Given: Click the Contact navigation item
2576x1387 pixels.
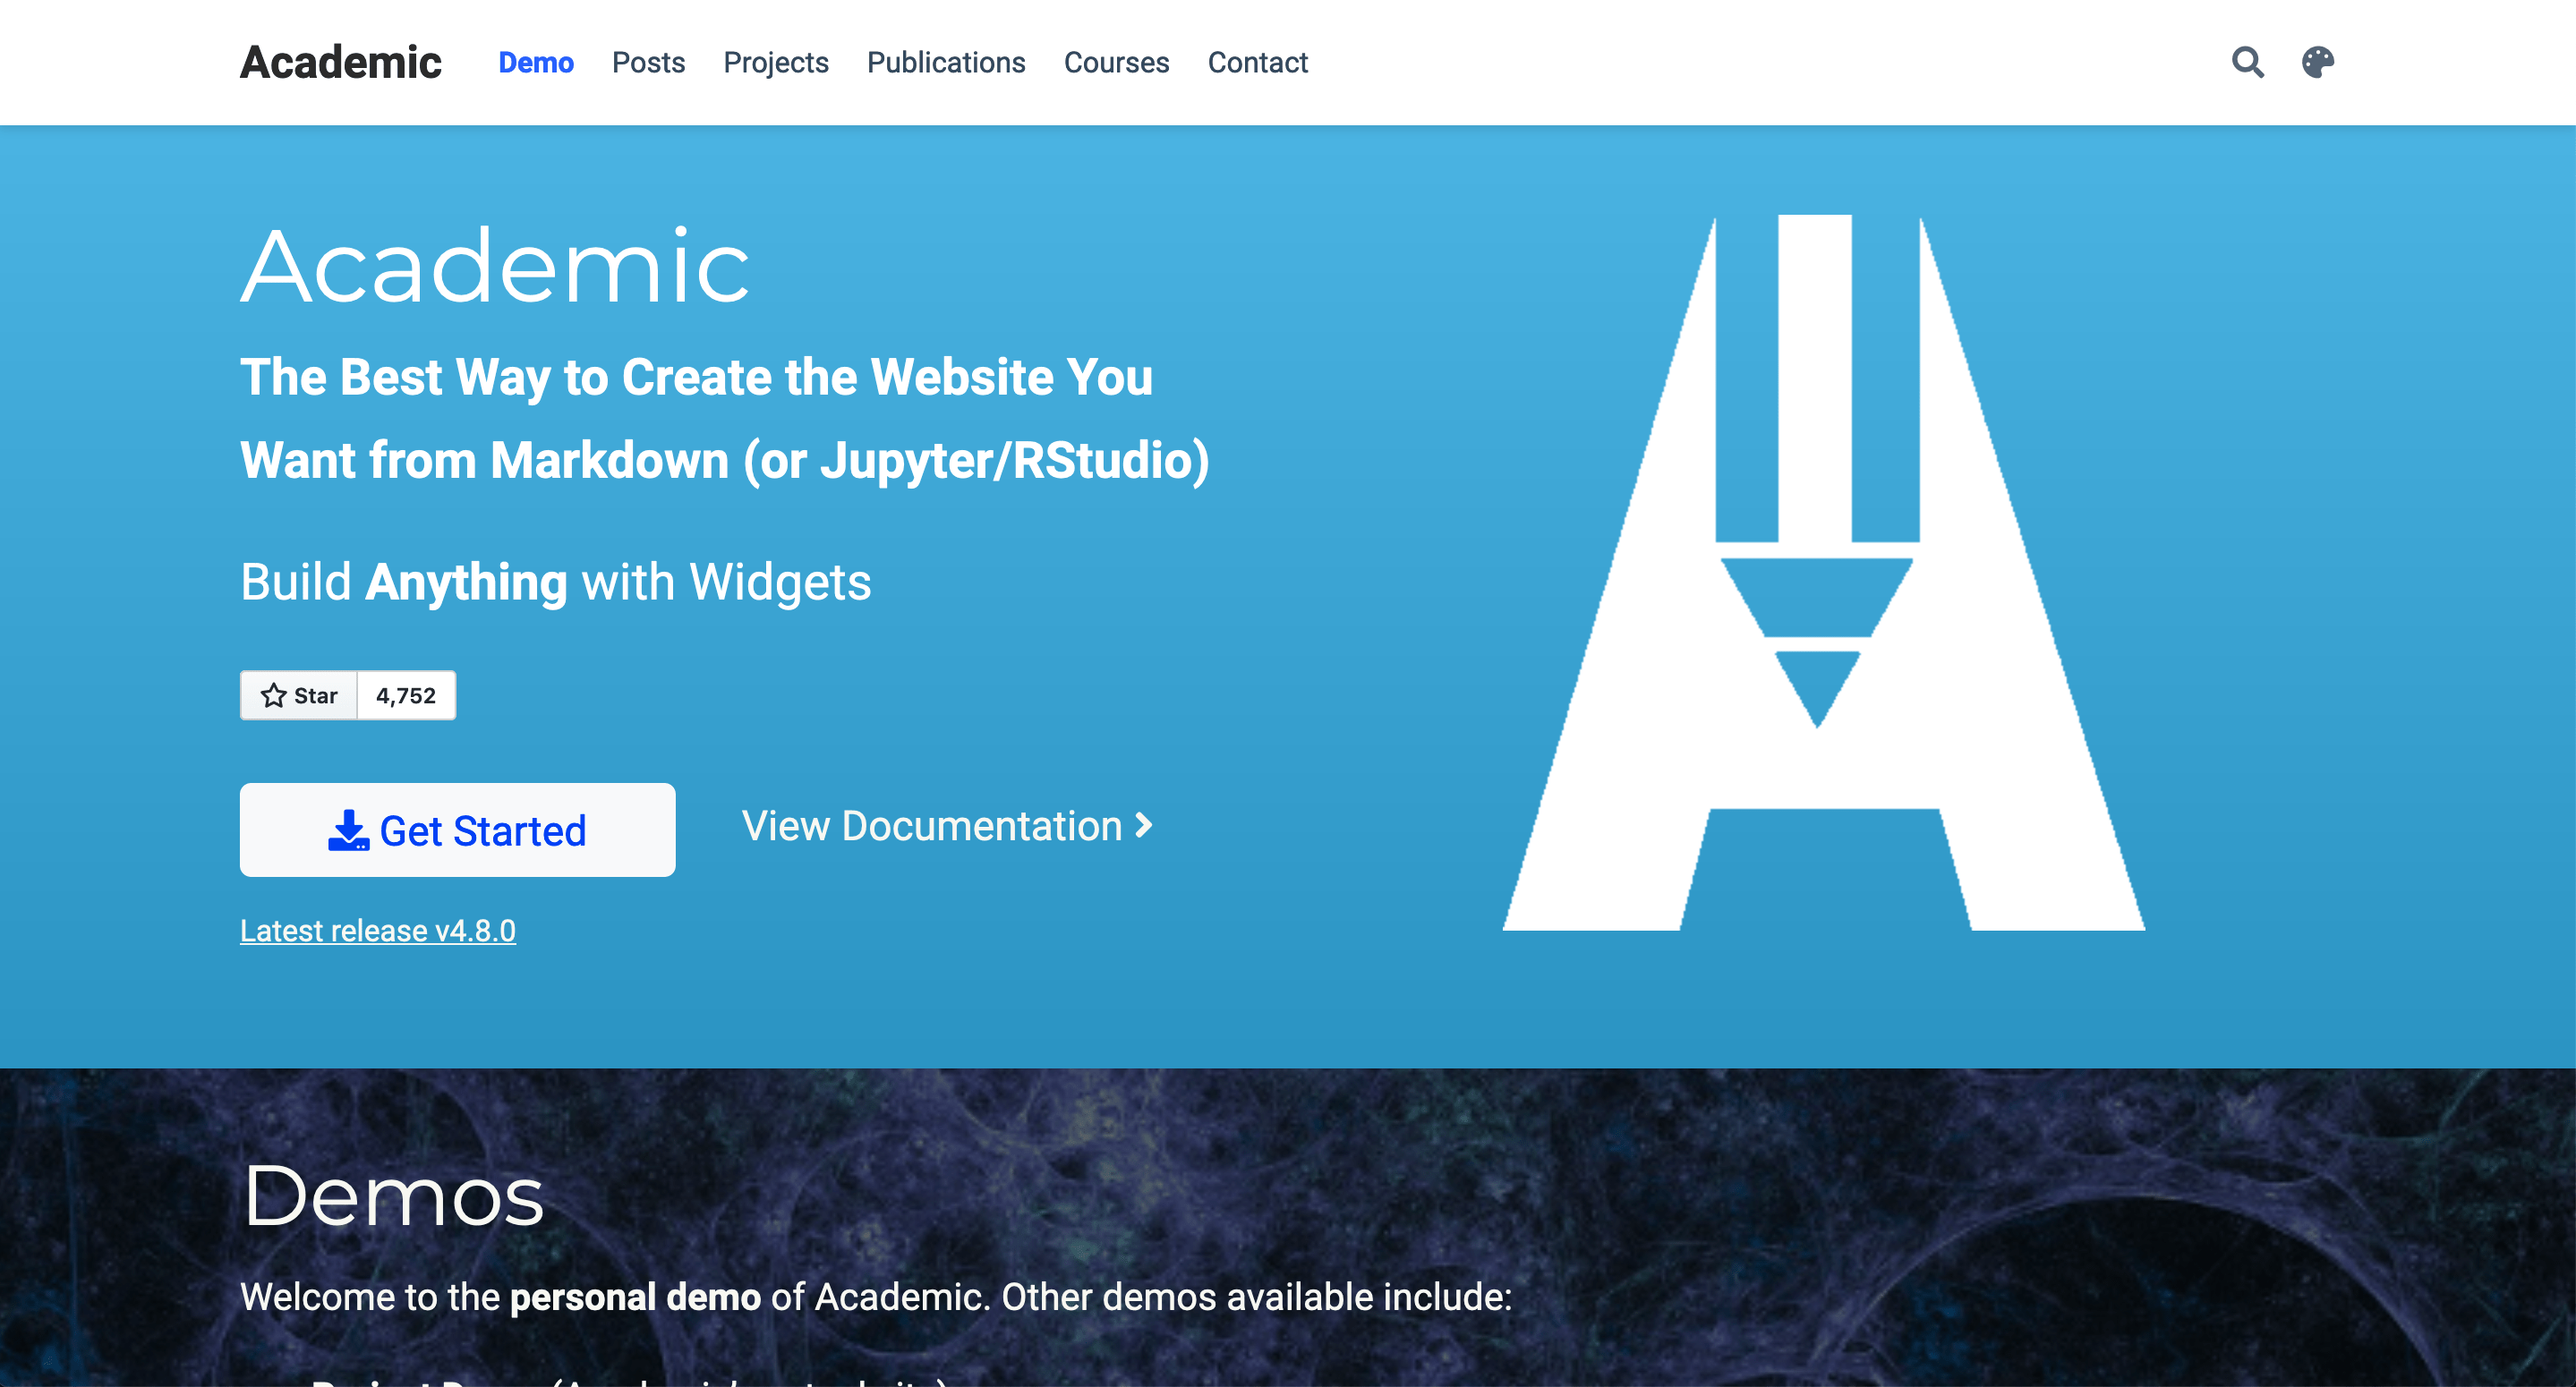Looking at the screenshot, I should click(1258, 64).
